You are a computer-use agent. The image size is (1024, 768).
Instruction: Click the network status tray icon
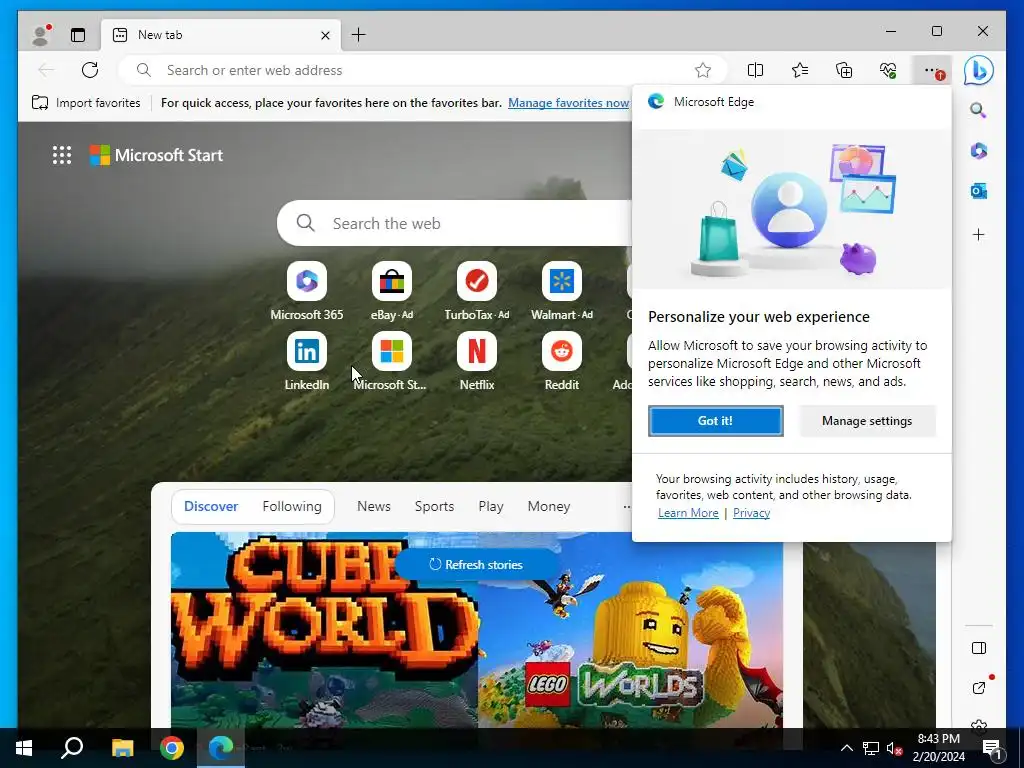click(x=871, y=748)
